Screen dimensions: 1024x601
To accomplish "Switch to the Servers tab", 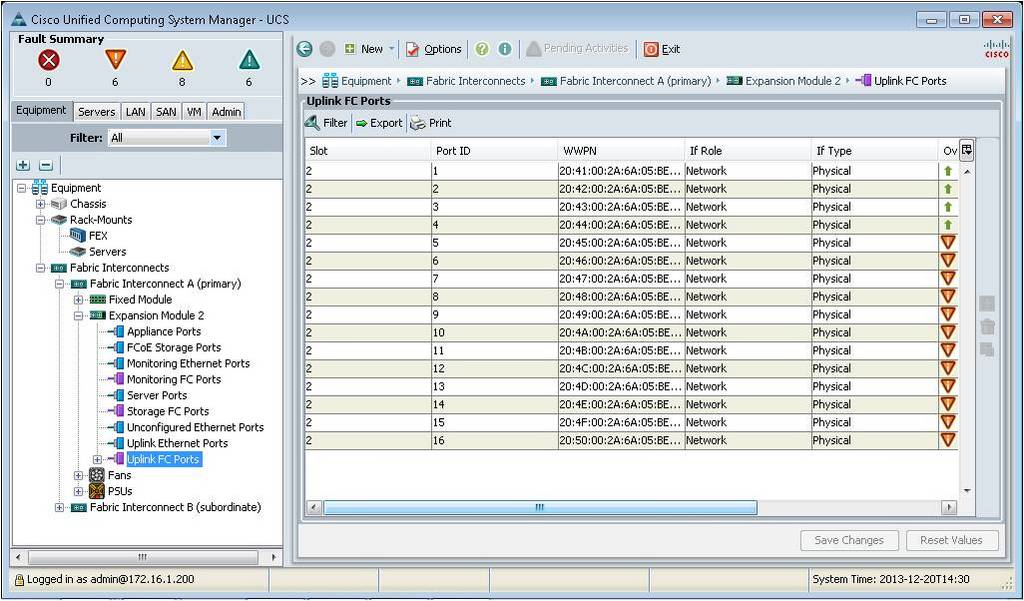I will pyautogui.click(x=97, y=112).
